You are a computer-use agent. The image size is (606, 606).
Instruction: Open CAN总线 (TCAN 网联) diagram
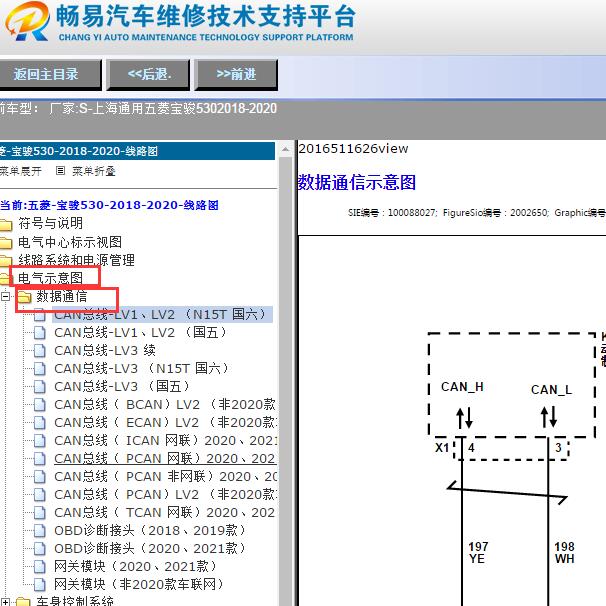click(165, 512)
